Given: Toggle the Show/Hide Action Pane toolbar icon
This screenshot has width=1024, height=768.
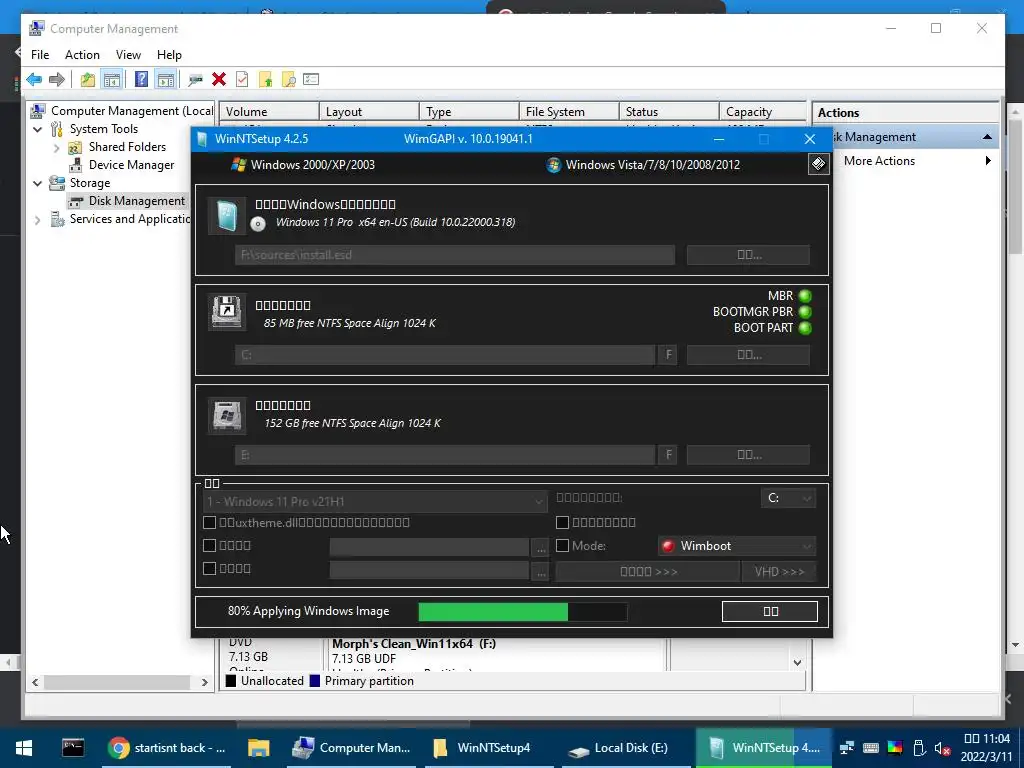Looking at the screenshot, I should [x=166, y=80].
